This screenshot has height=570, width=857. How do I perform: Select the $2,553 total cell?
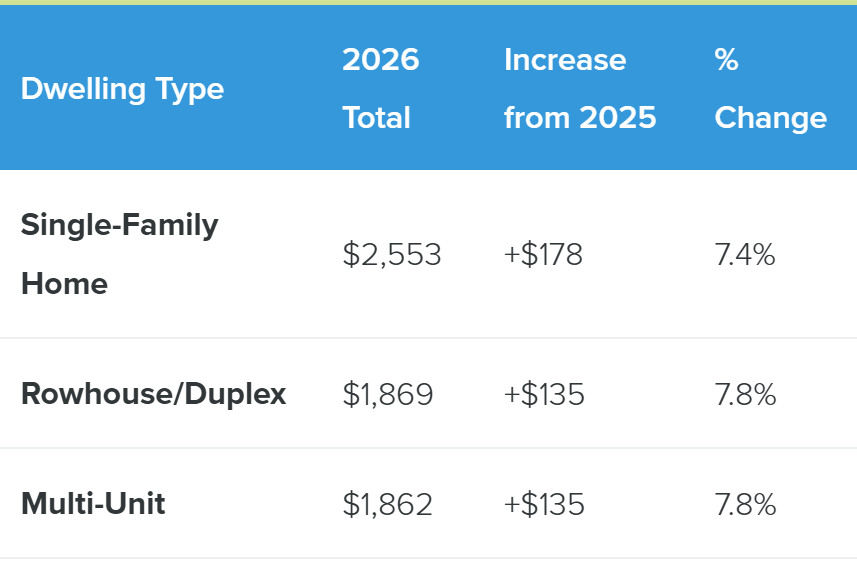tap(391, 255)
